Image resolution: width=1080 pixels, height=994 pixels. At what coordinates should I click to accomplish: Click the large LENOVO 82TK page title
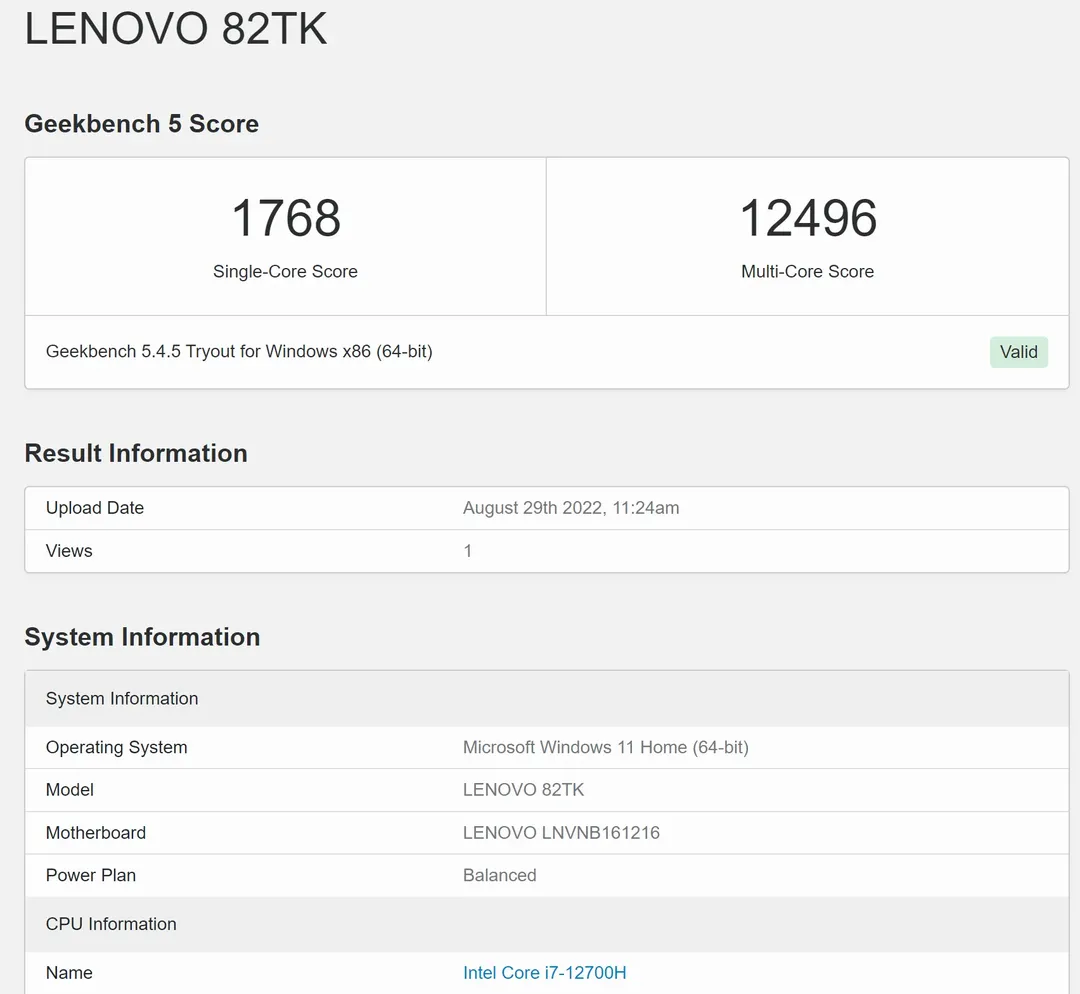pos(176,30)
